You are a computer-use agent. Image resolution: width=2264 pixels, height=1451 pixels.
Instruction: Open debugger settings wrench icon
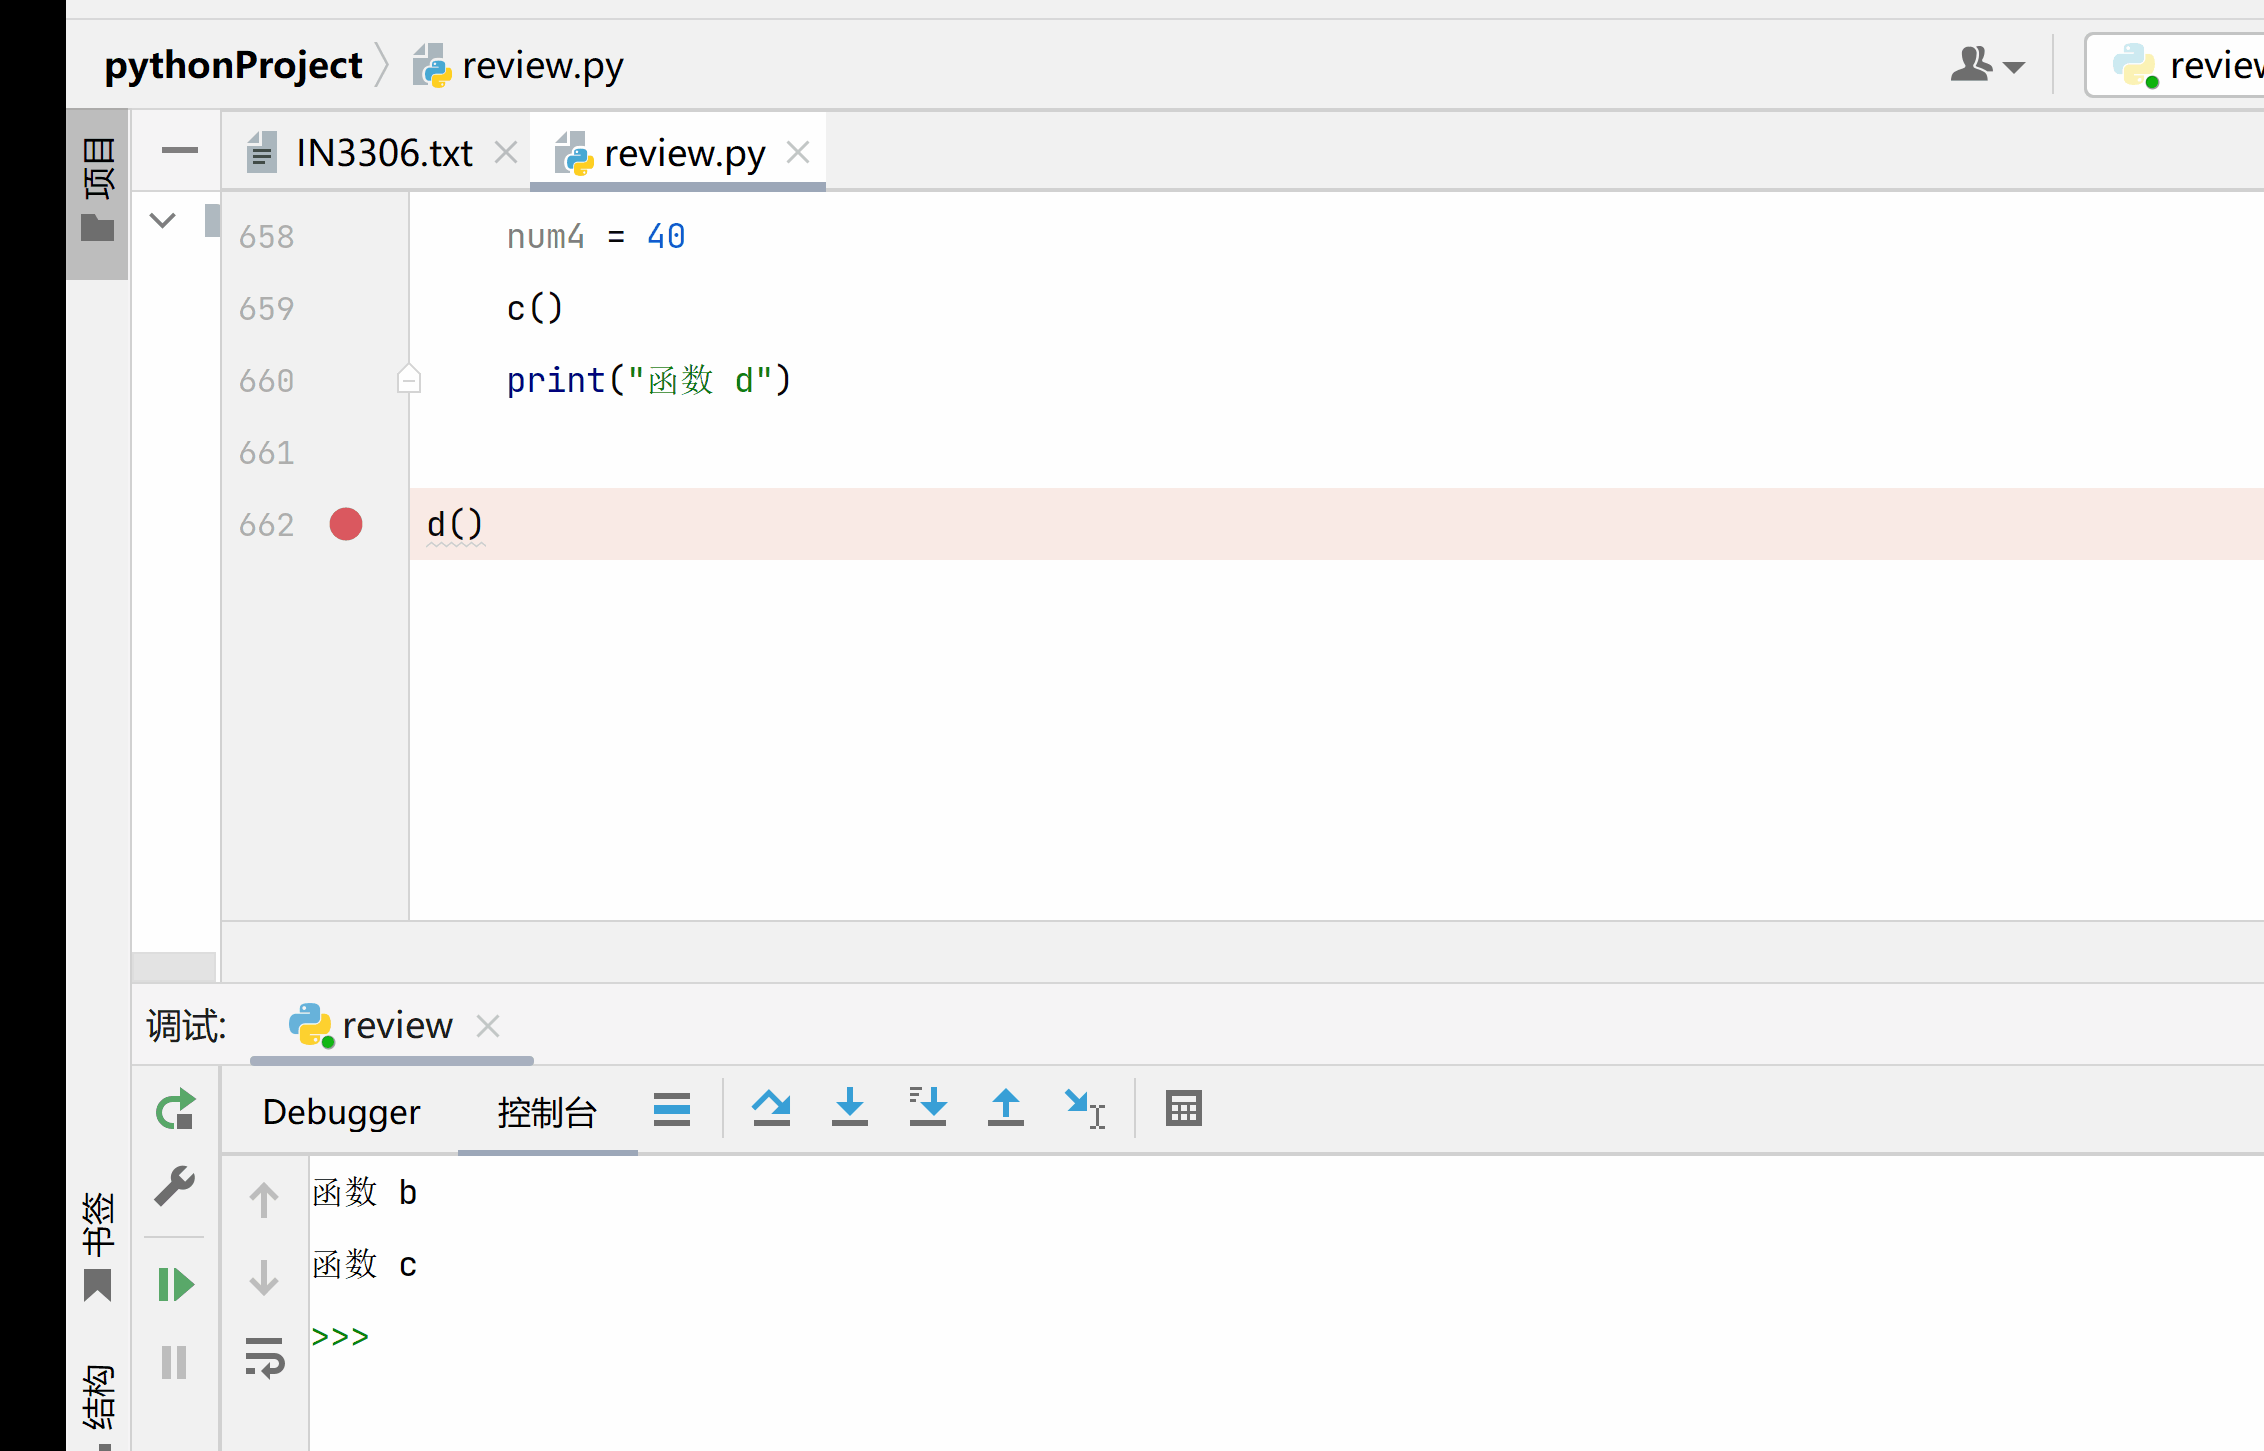tap(175, 1186)
